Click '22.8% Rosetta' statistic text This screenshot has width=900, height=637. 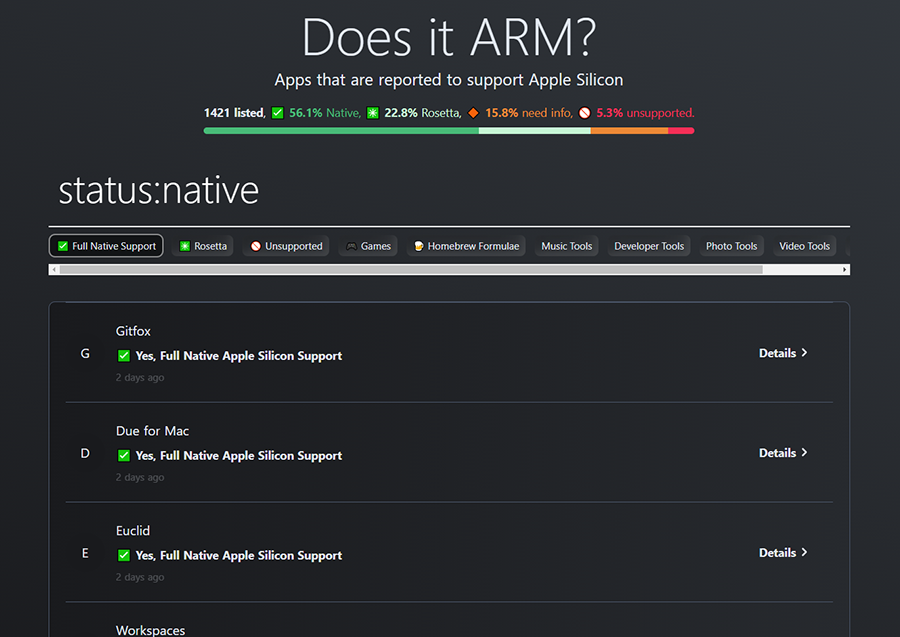pyautogui.click(x=422, y=113)
